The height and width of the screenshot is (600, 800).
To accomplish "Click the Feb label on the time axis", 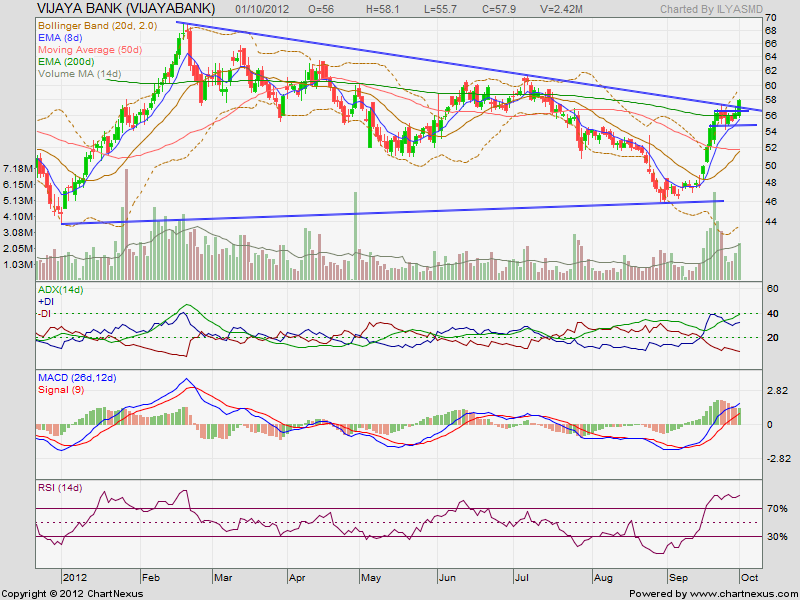I will coord(151,578).
